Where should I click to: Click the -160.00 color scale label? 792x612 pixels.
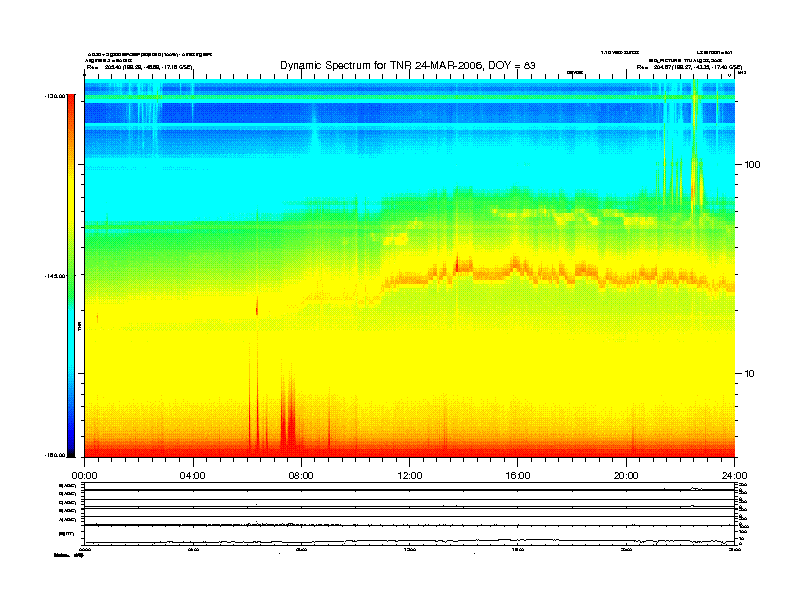click(x=55, y=455)
